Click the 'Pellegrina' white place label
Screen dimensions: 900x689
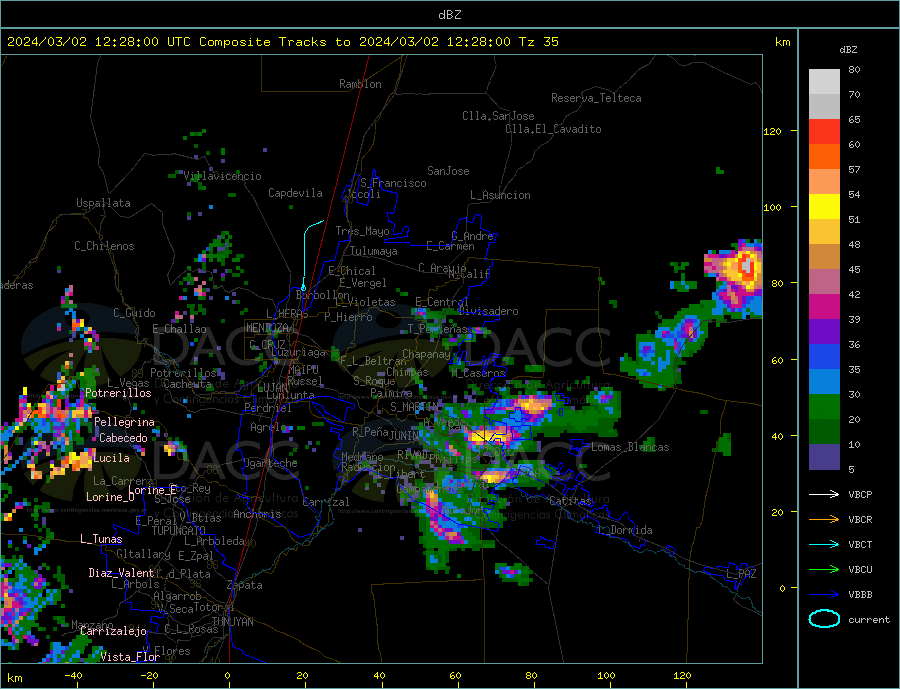[x=125, y=422]
